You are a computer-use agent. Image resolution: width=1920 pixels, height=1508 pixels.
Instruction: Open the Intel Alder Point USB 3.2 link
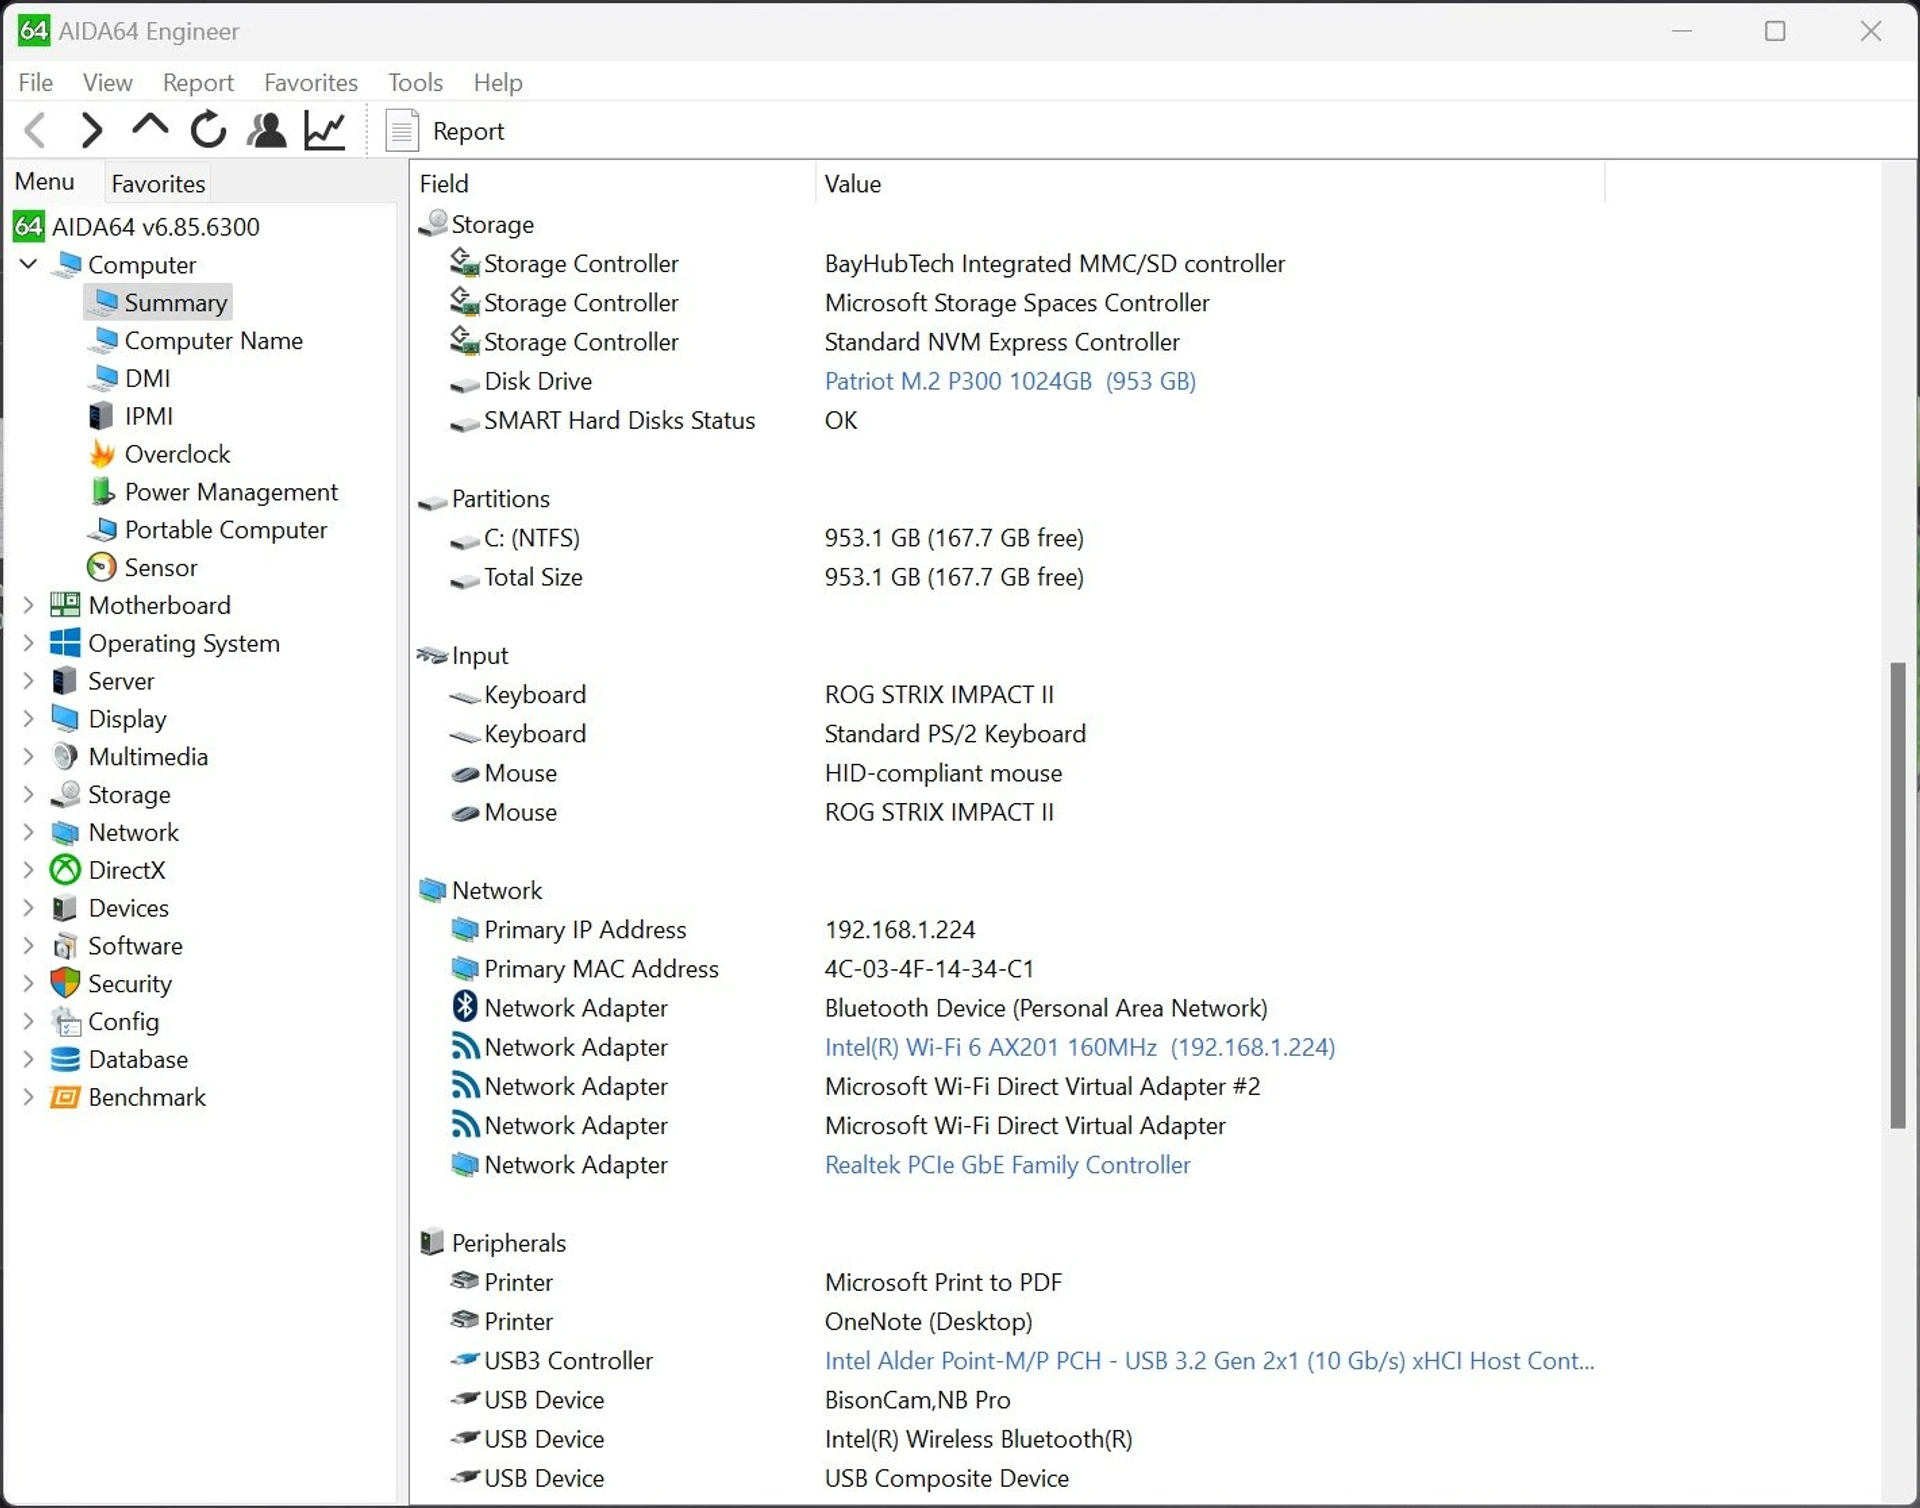[1209, 1361]
